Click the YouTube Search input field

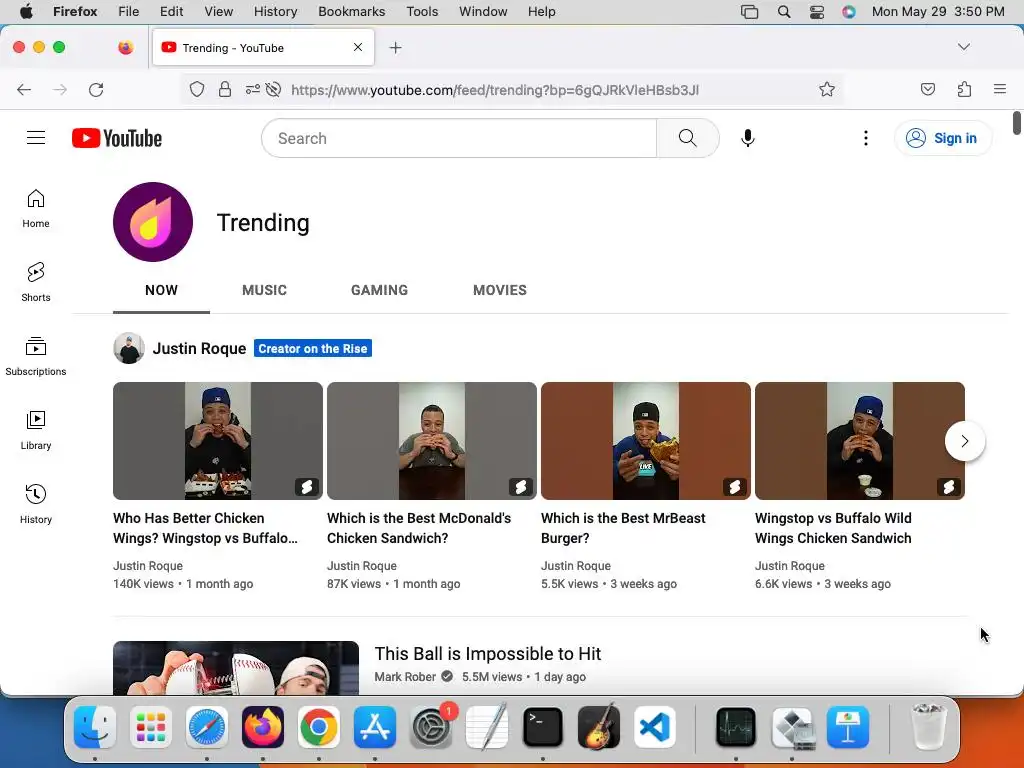pyautogui.click(x=459, y=138)
